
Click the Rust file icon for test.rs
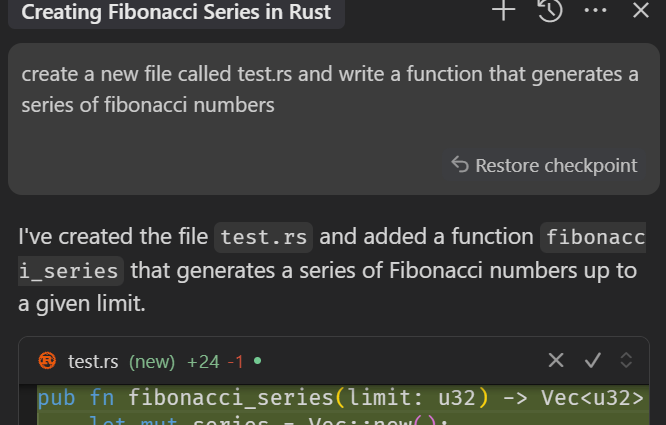(47, 360)
